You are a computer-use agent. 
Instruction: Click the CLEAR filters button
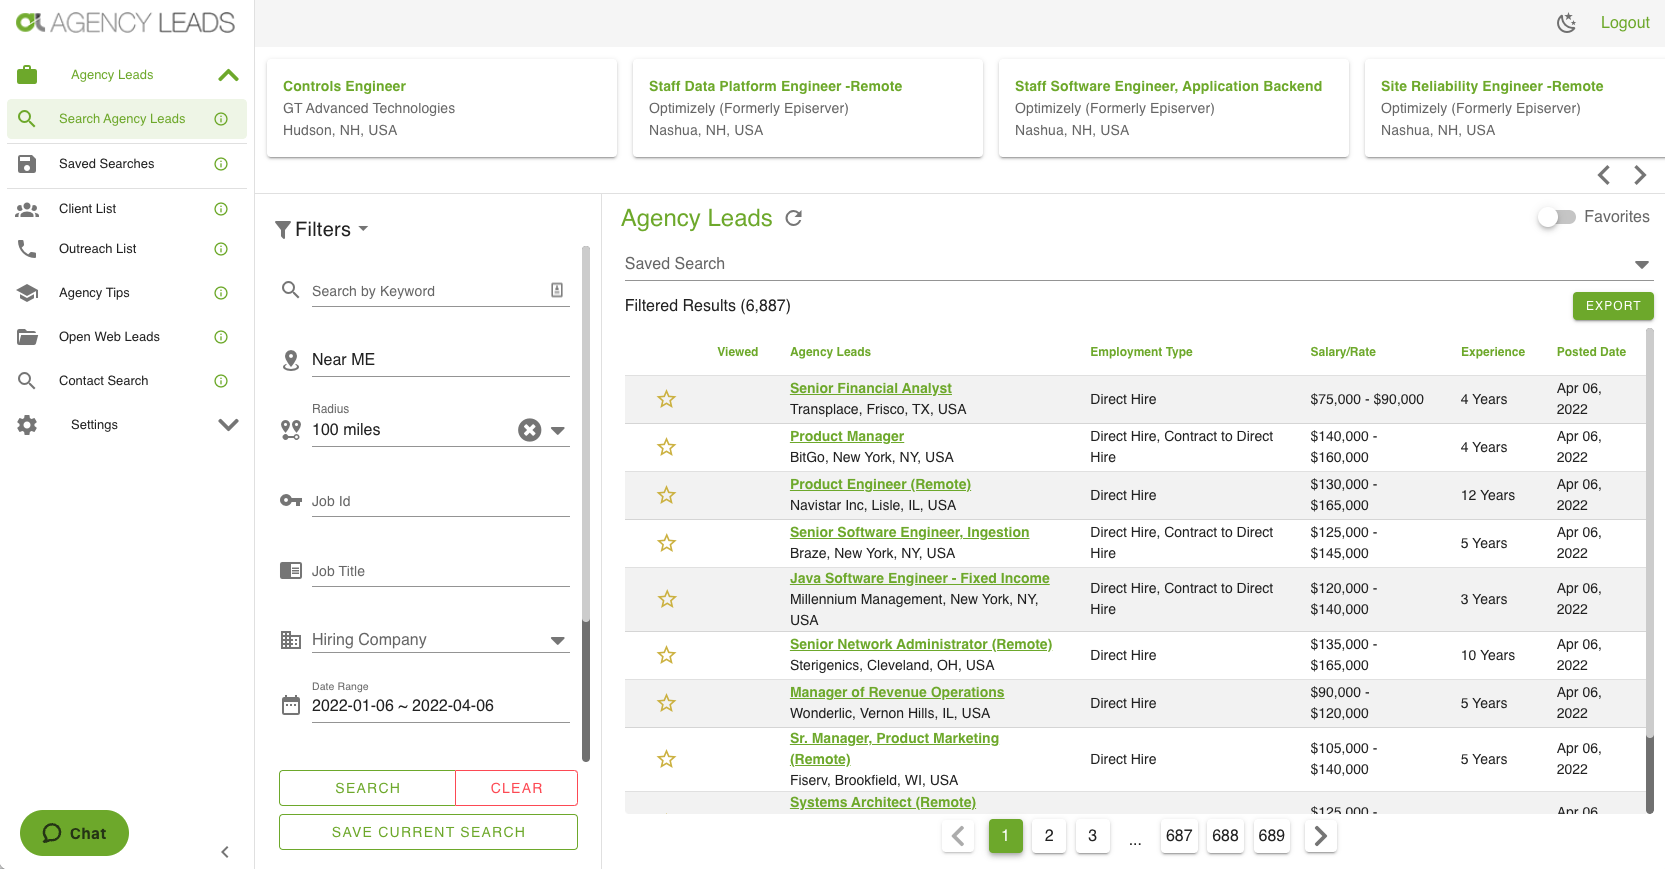pyautogui.click(x=516, y=788)
